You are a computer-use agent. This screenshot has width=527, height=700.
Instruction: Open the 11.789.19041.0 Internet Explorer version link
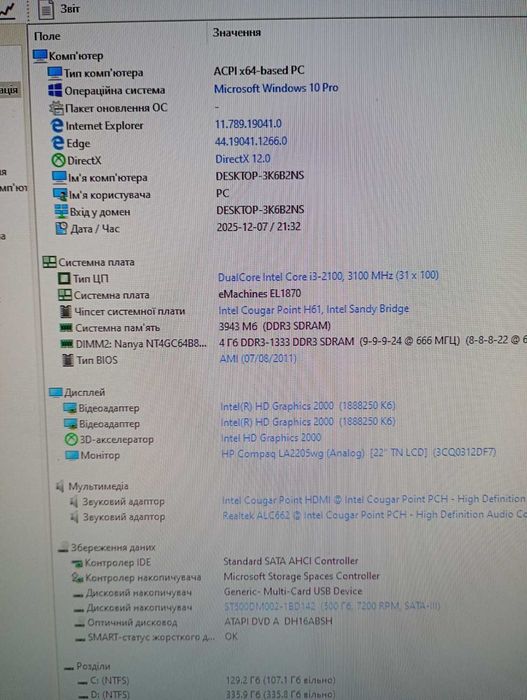coord(248,124)
